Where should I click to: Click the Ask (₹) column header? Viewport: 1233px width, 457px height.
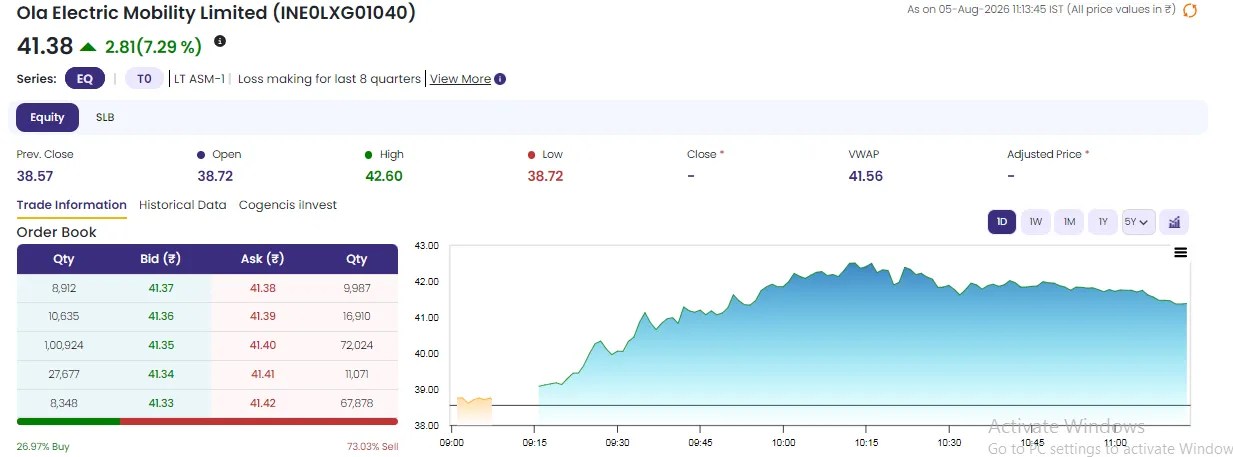tap(262, 259)
